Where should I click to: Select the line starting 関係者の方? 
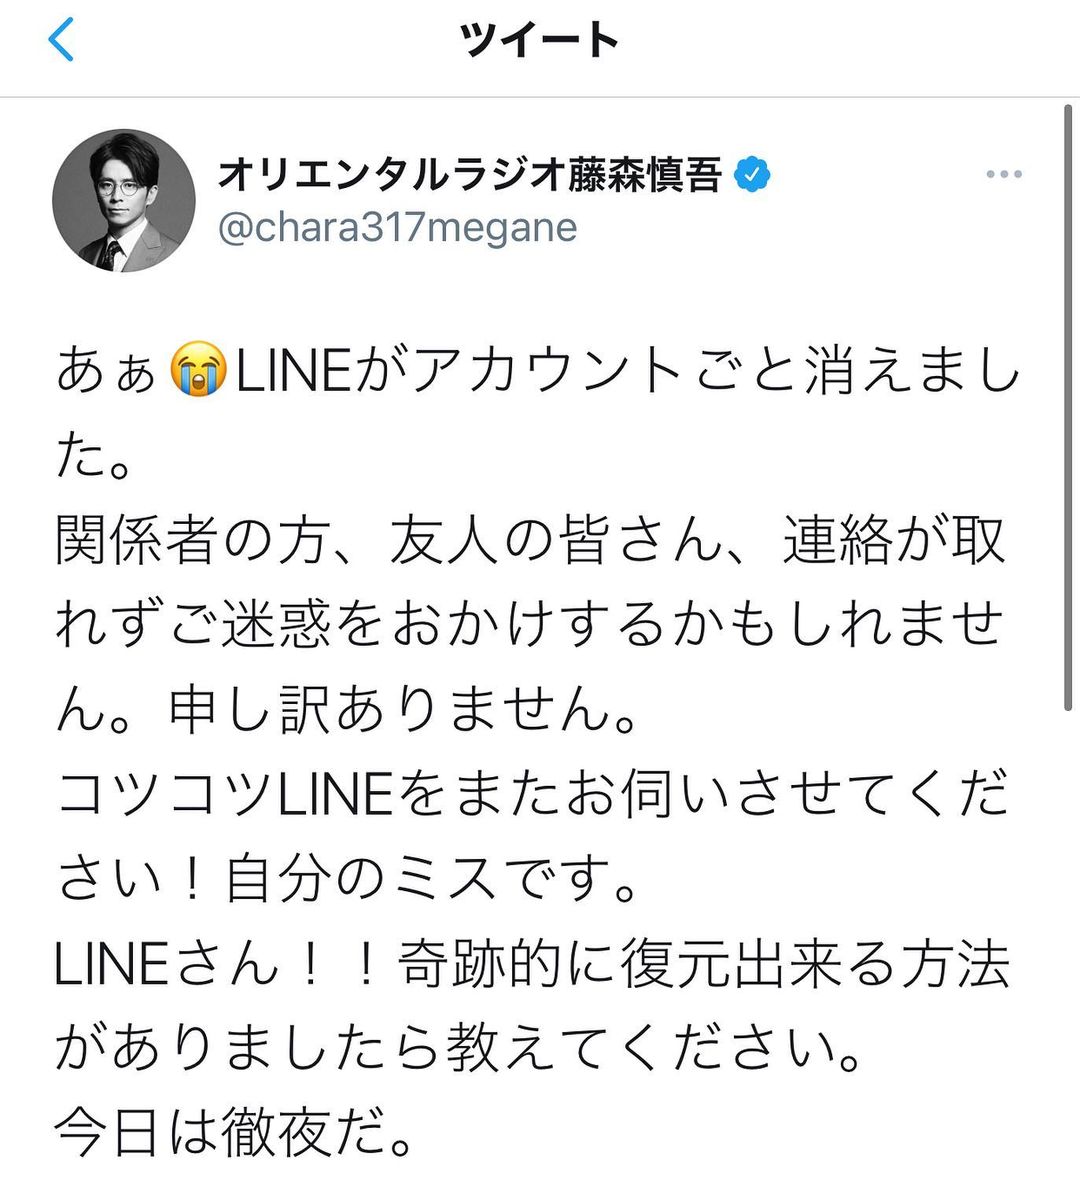click(x=530, y=541)
